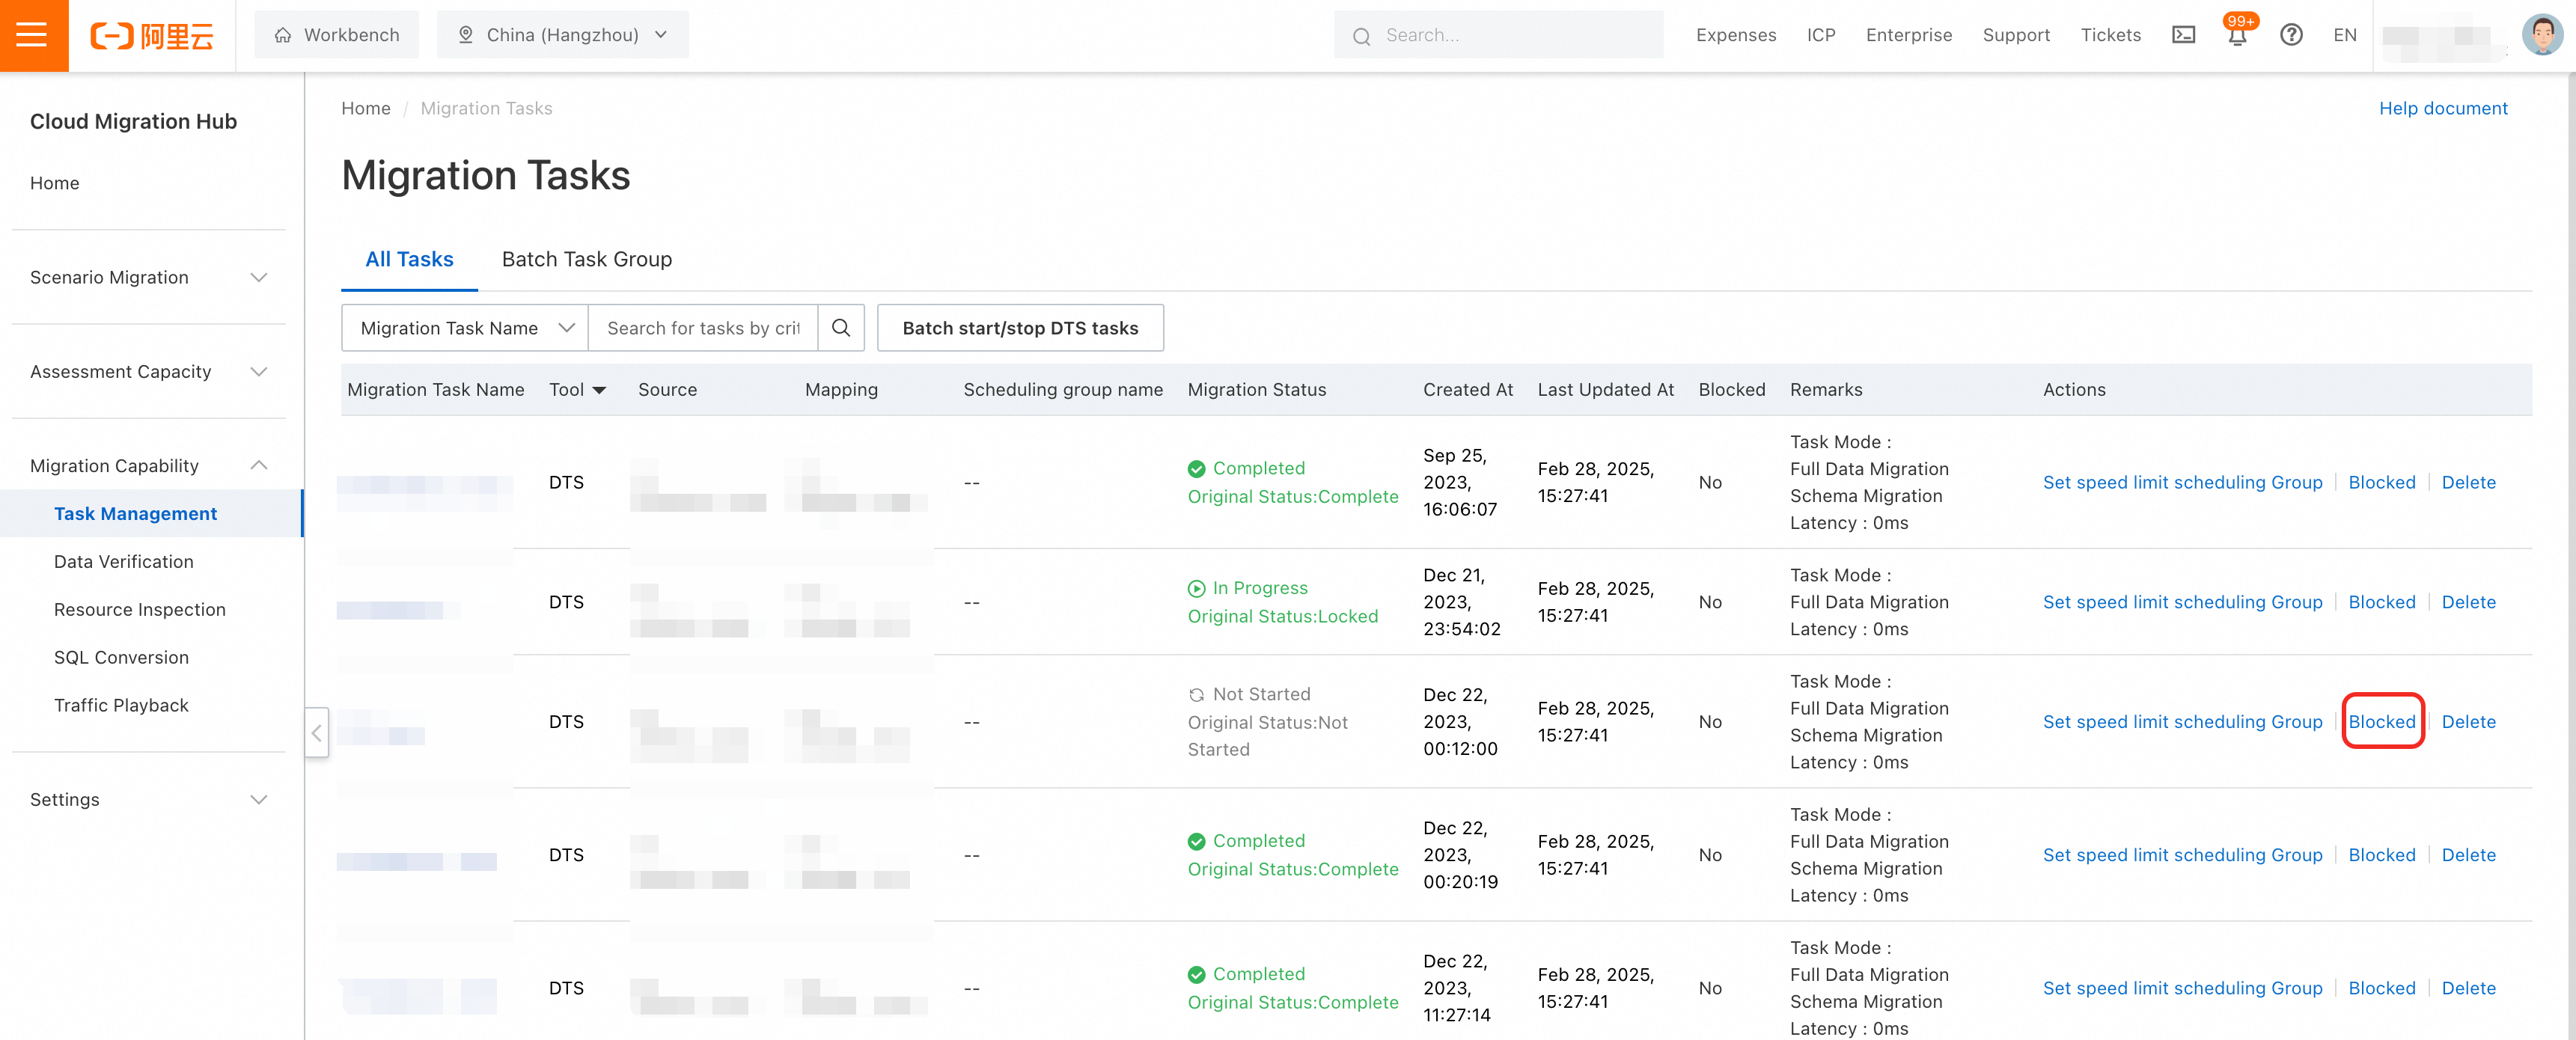The width and height of the screenshot is (2576, 1040).
Task: Click the task search magnifier icon
Action: pos(841,328)
